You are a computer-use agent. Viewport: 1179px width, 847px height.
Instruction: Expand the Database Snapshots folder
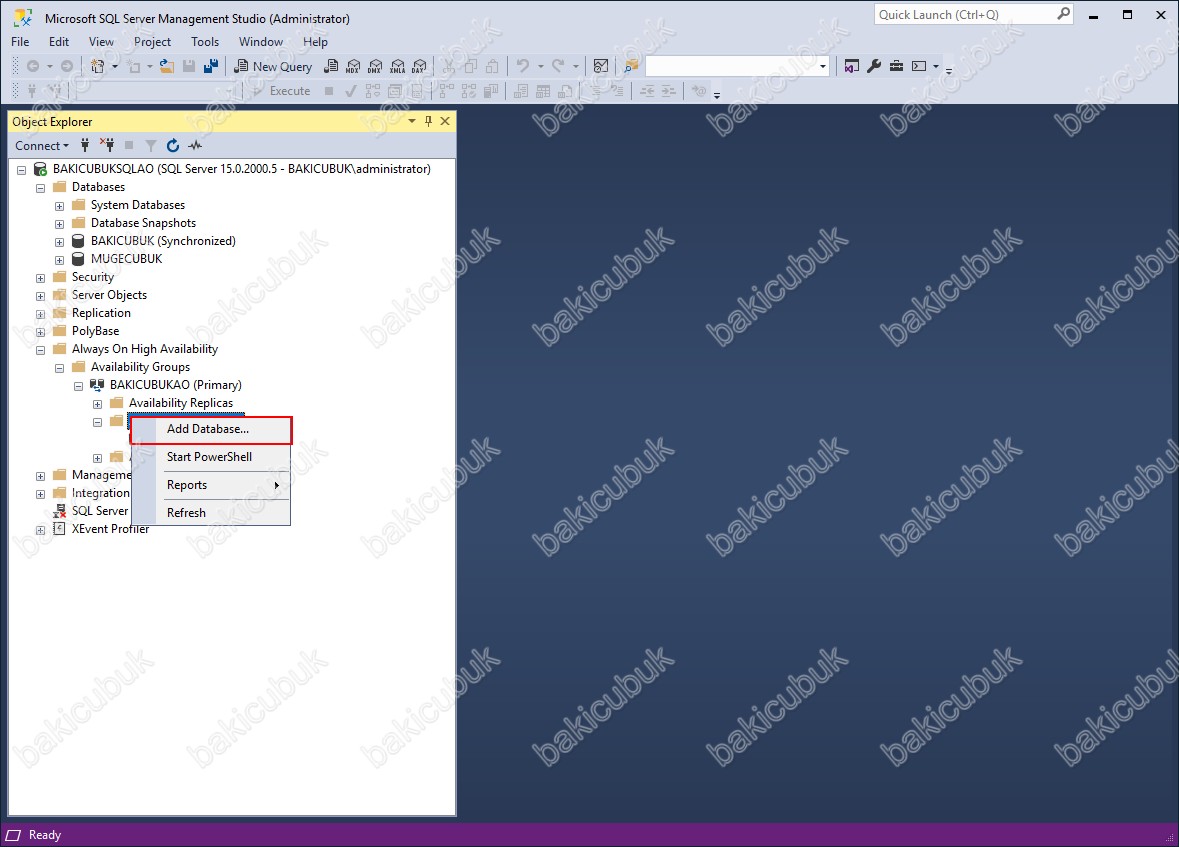pyautogui.click(x=59, y=224)
